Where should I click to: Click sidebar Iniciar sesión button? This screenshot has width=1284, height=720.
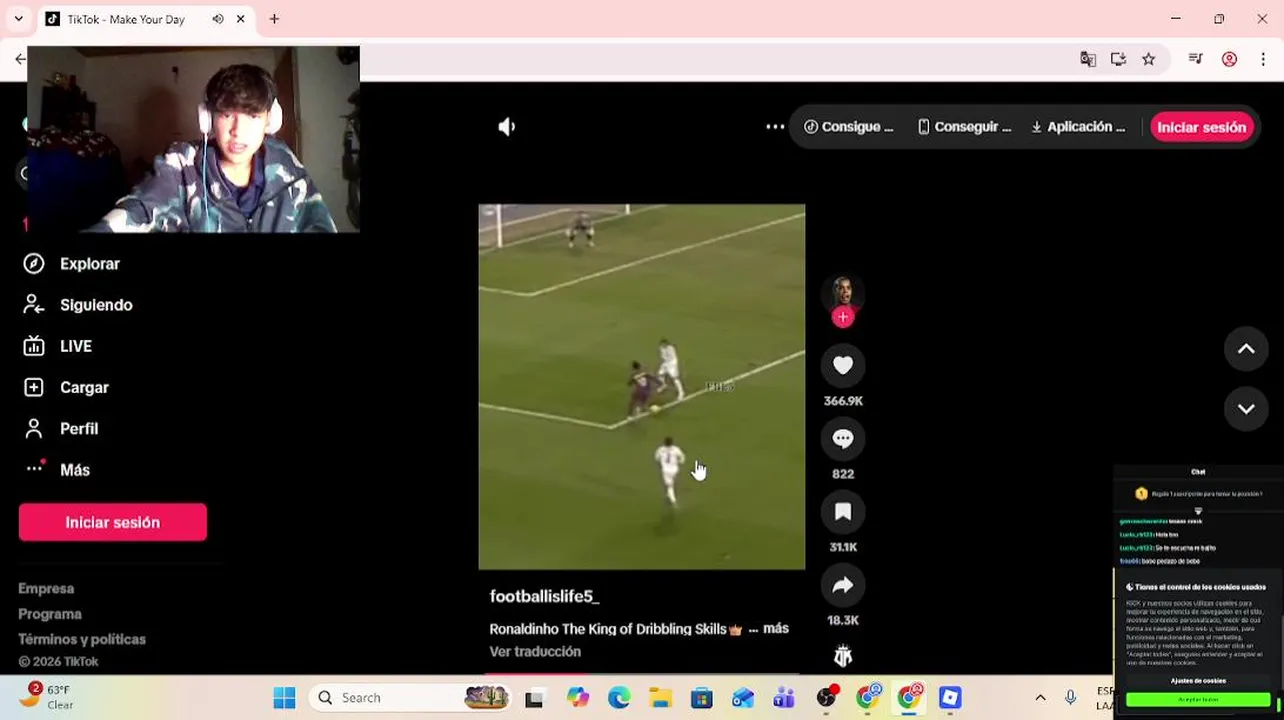(x=113, y=522)
